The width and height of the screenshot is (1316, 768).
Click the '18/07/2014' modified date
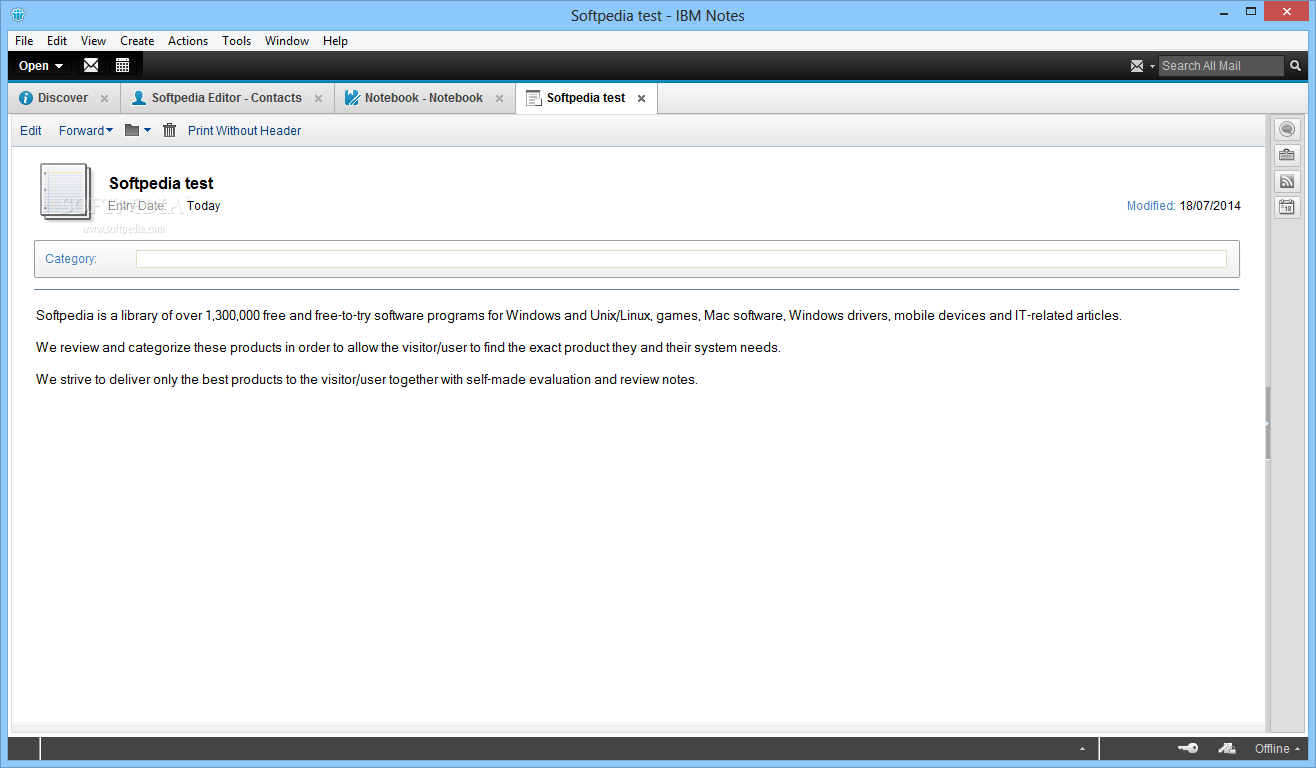click(1210, 206)
